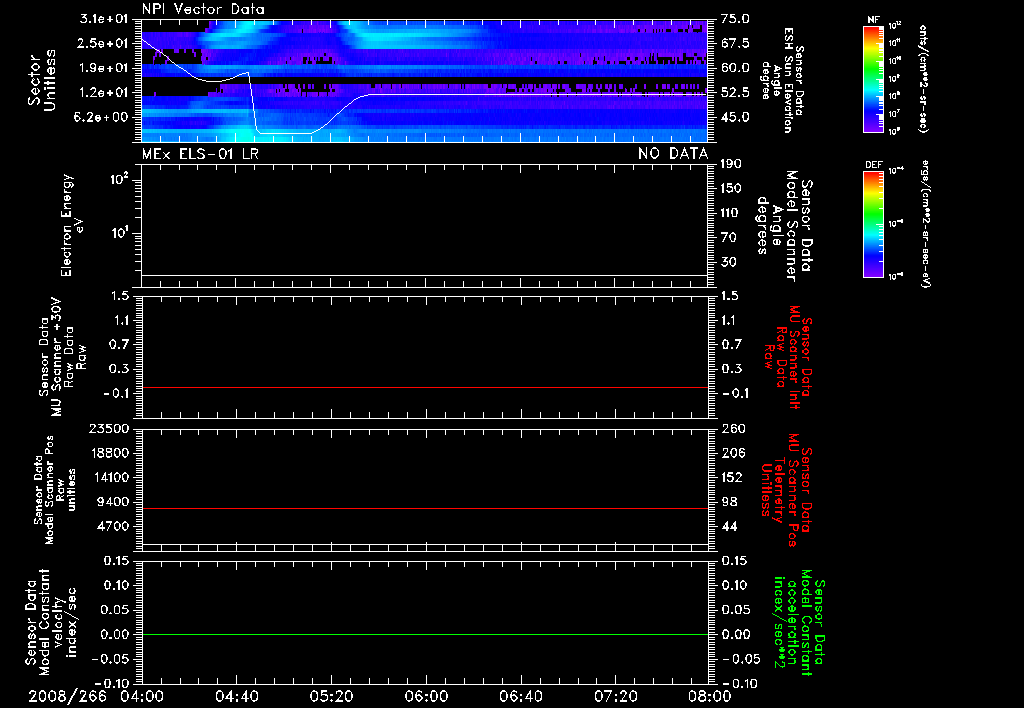Screen dimensions: 1024x708
Task: Select the 'MEx ELS-01 LR' panel title
Action: tap(200, 154)
